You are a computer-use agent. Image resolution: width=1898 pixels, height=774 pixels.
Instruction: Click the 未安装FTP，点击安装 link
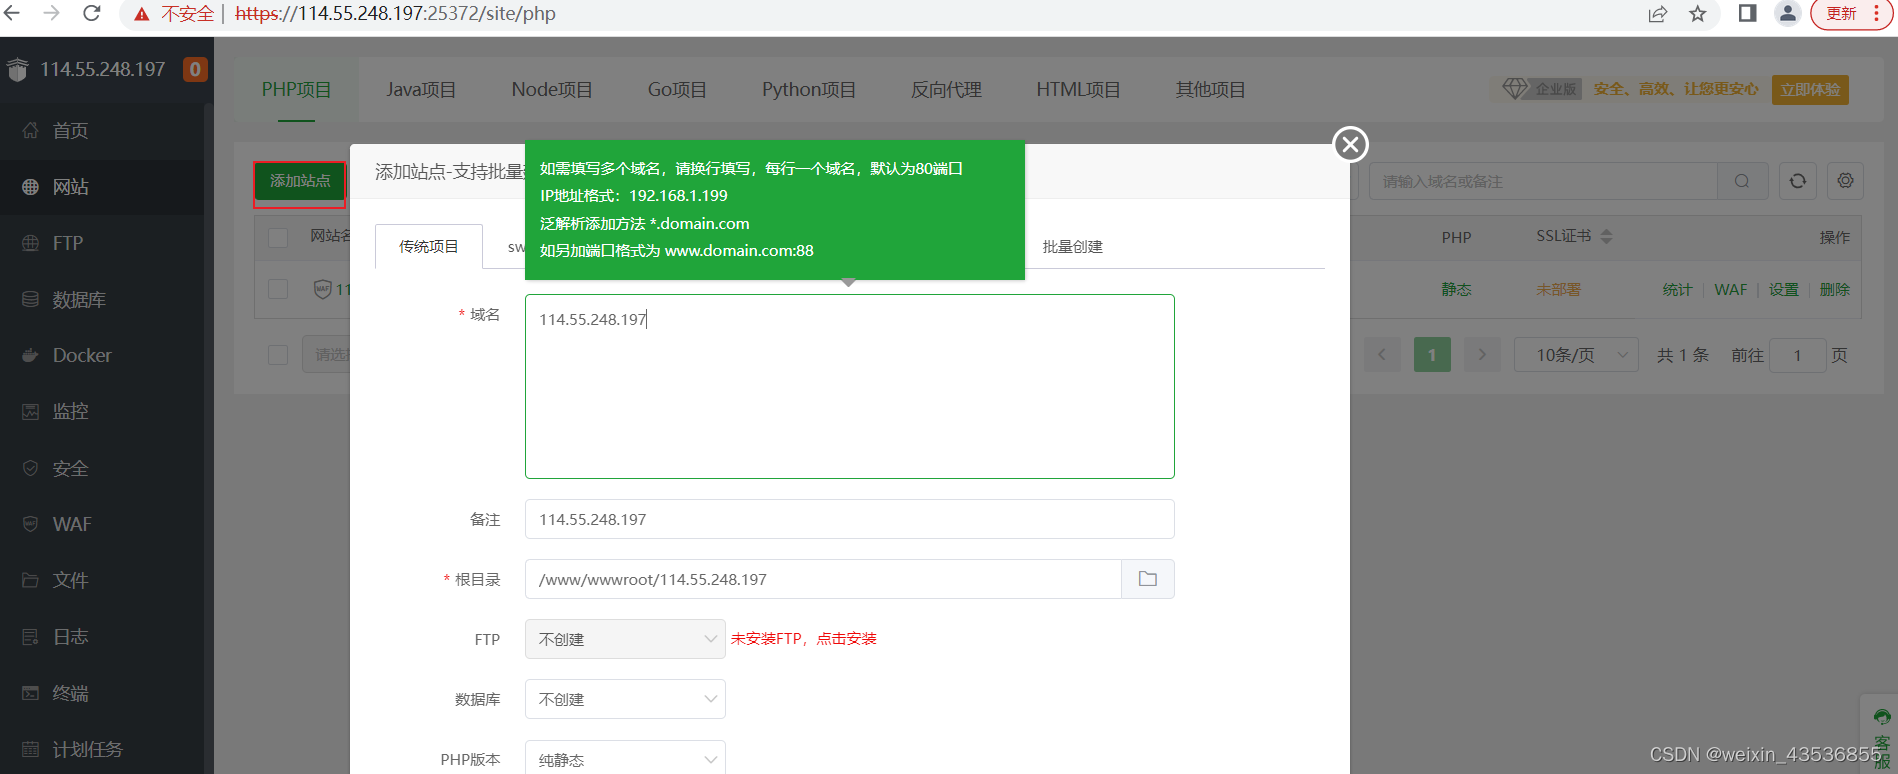(804, 639)
